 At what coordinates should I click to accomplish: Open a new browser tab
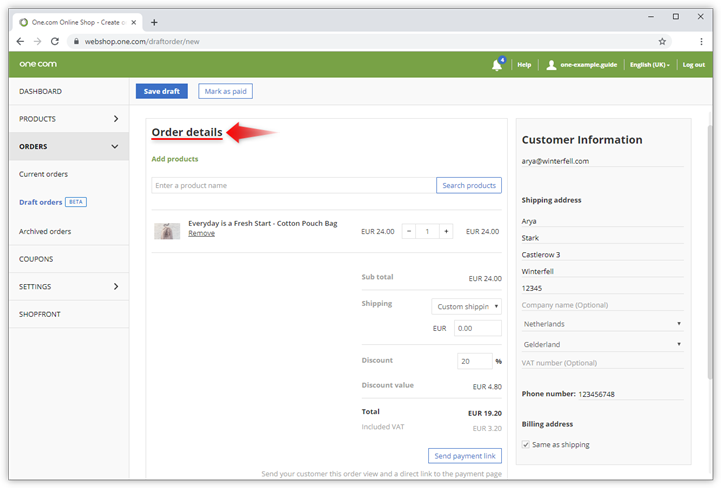click(154, 22)
